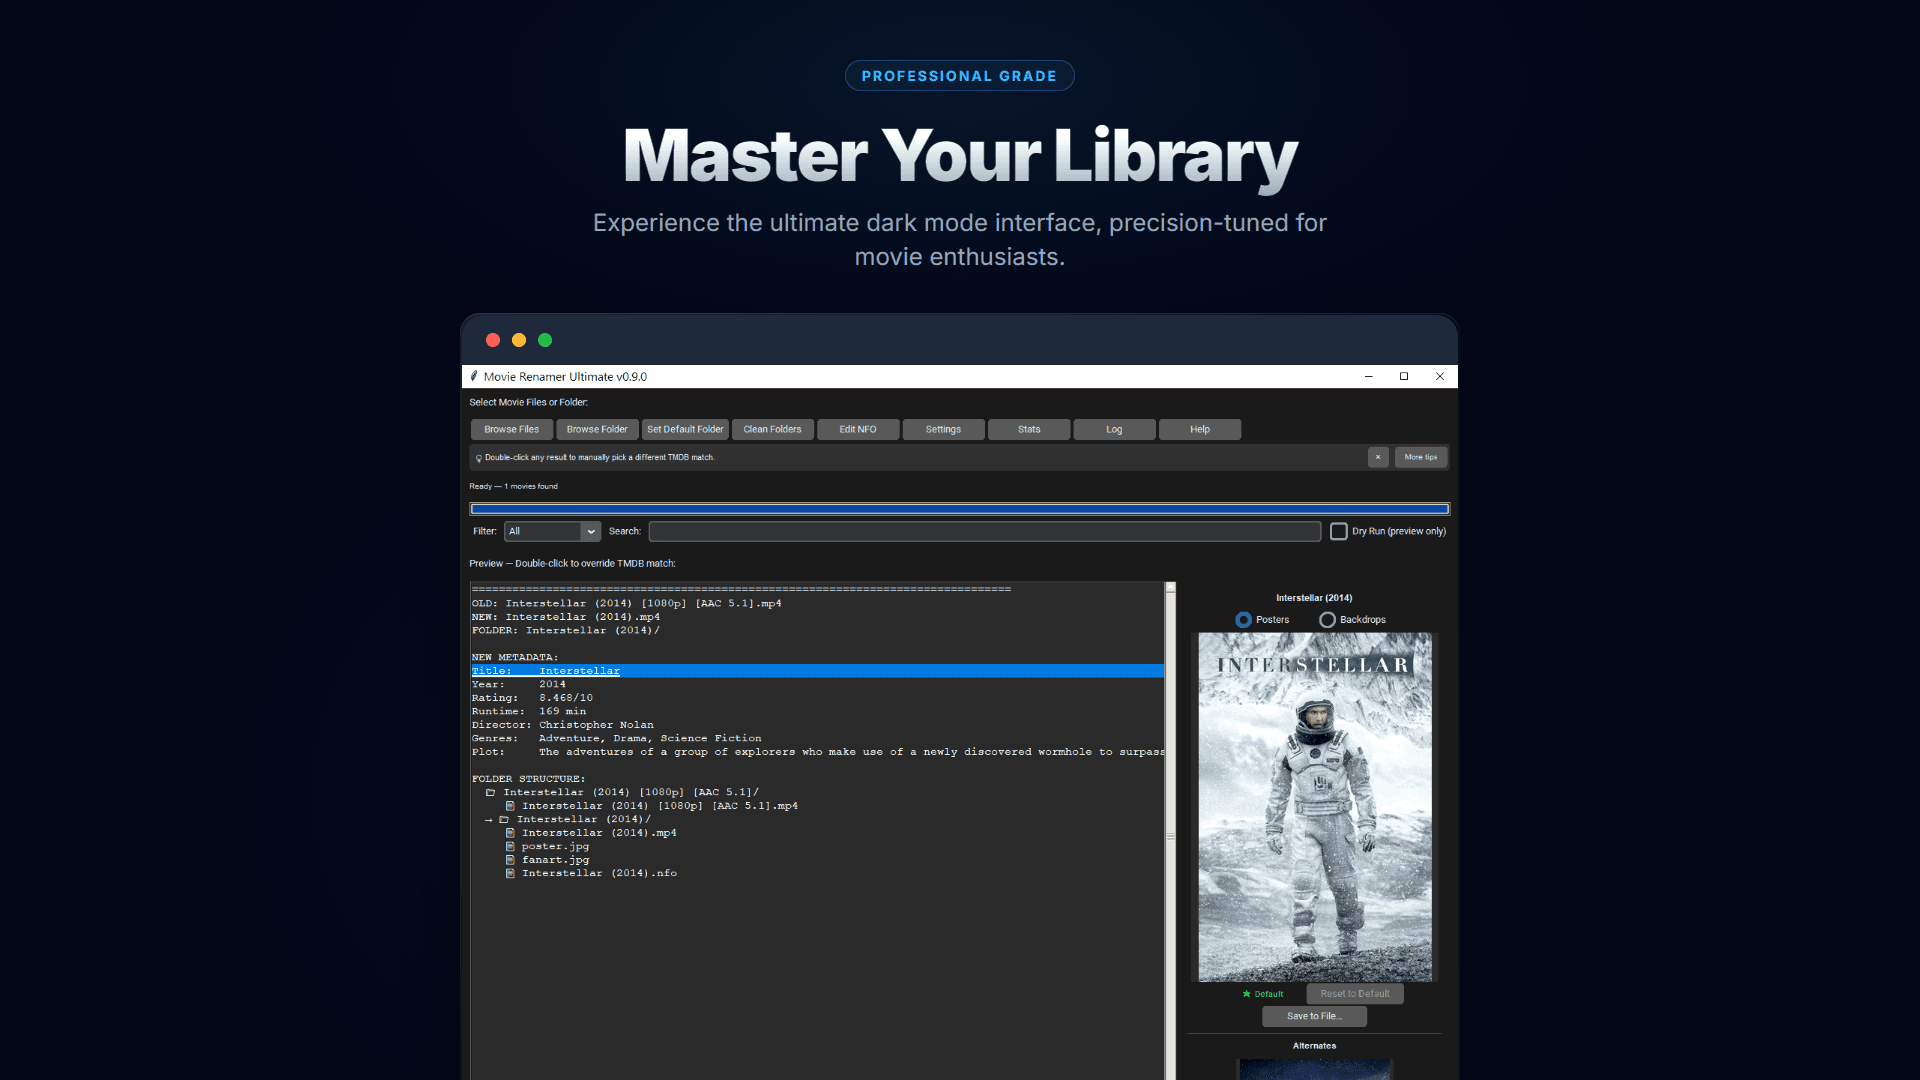Open Edit NFO
The image size is (1920, 1080).
(857, 429)
